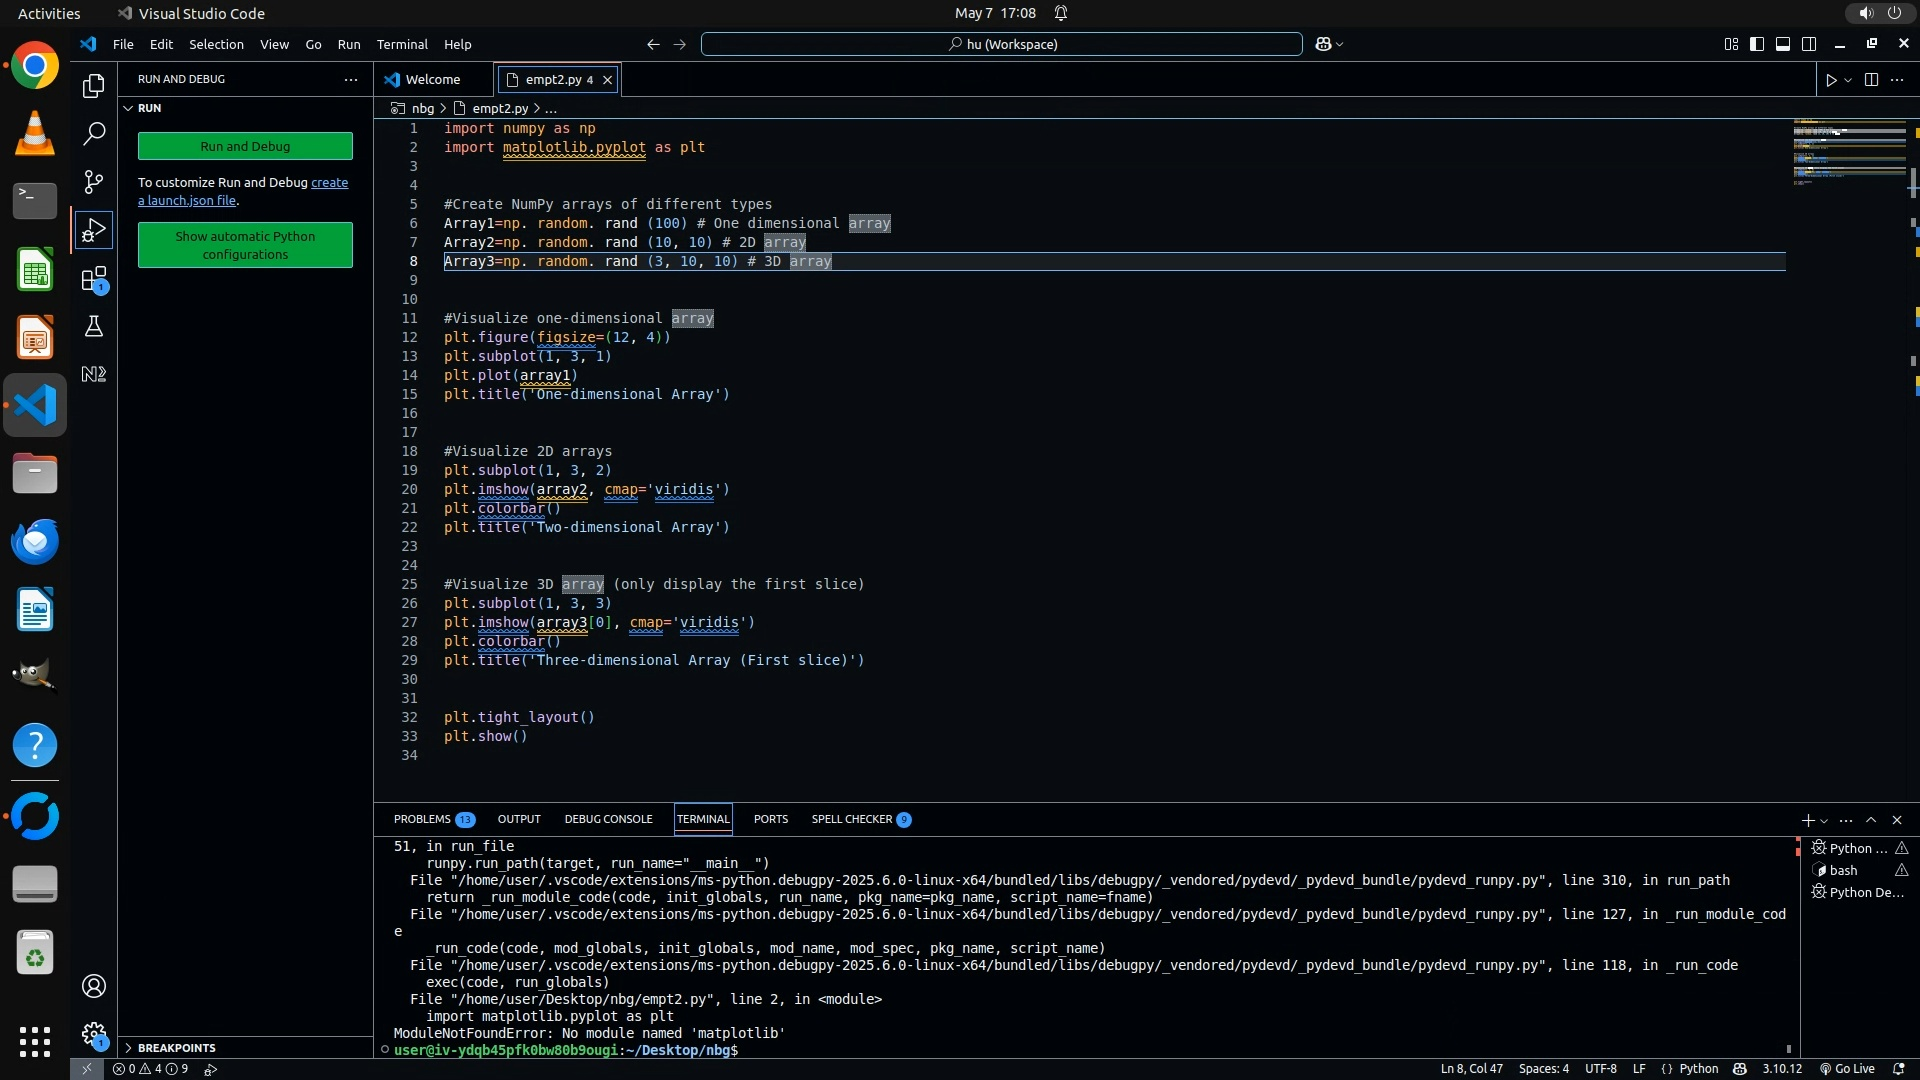Expand the BREAKPOINTS section
Screen dimensions: 1920x1080
(x=176, y=1048)
